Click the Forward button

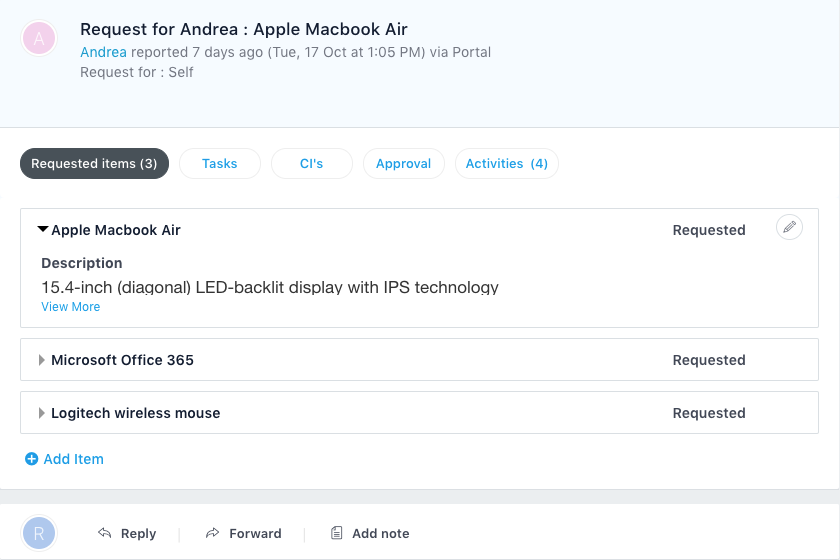244,533
